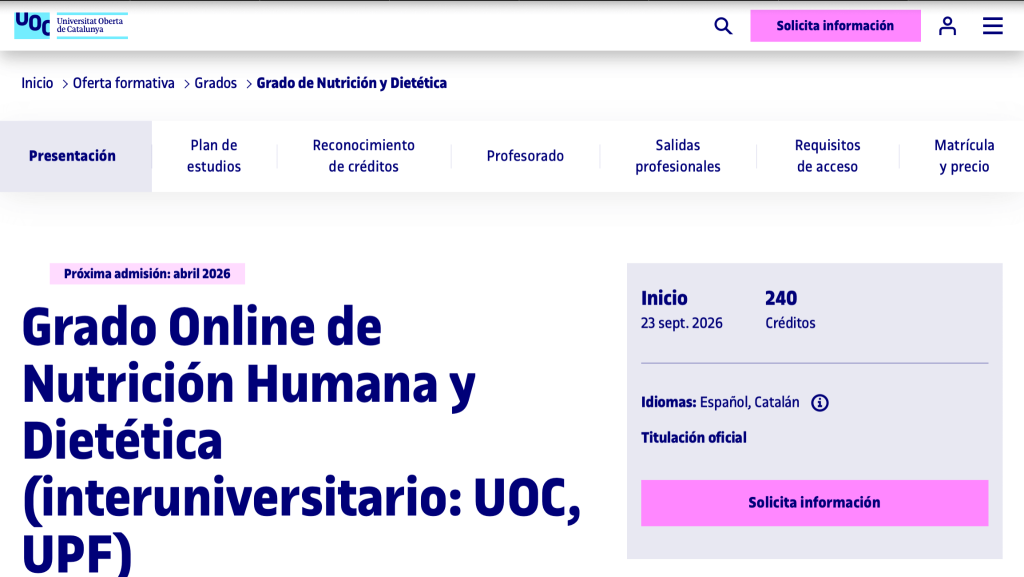Open Matrícula y precio tab
This screenshot has height=577, width=1024.
tap(964, 156)
